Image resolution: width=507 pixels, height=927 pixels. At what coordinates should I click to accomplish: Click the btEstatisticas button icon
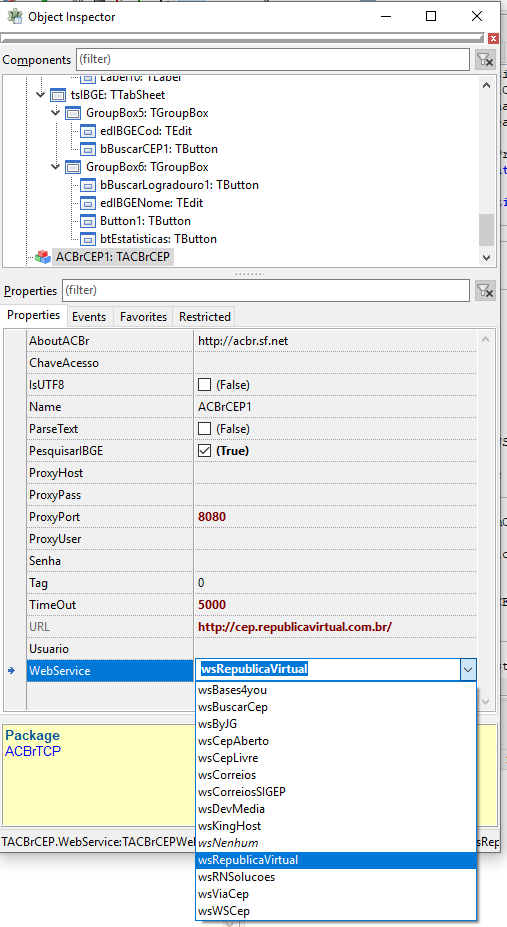coord(87,239)
